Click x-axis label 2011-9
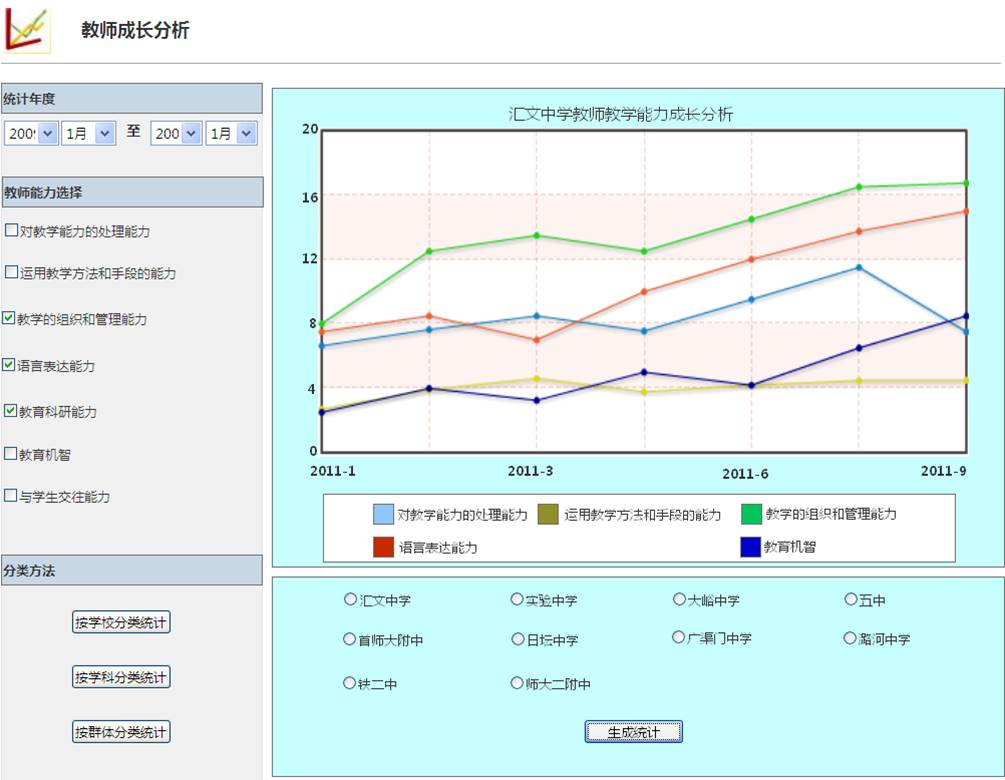The image size is (1005, 780). [943, 471]
